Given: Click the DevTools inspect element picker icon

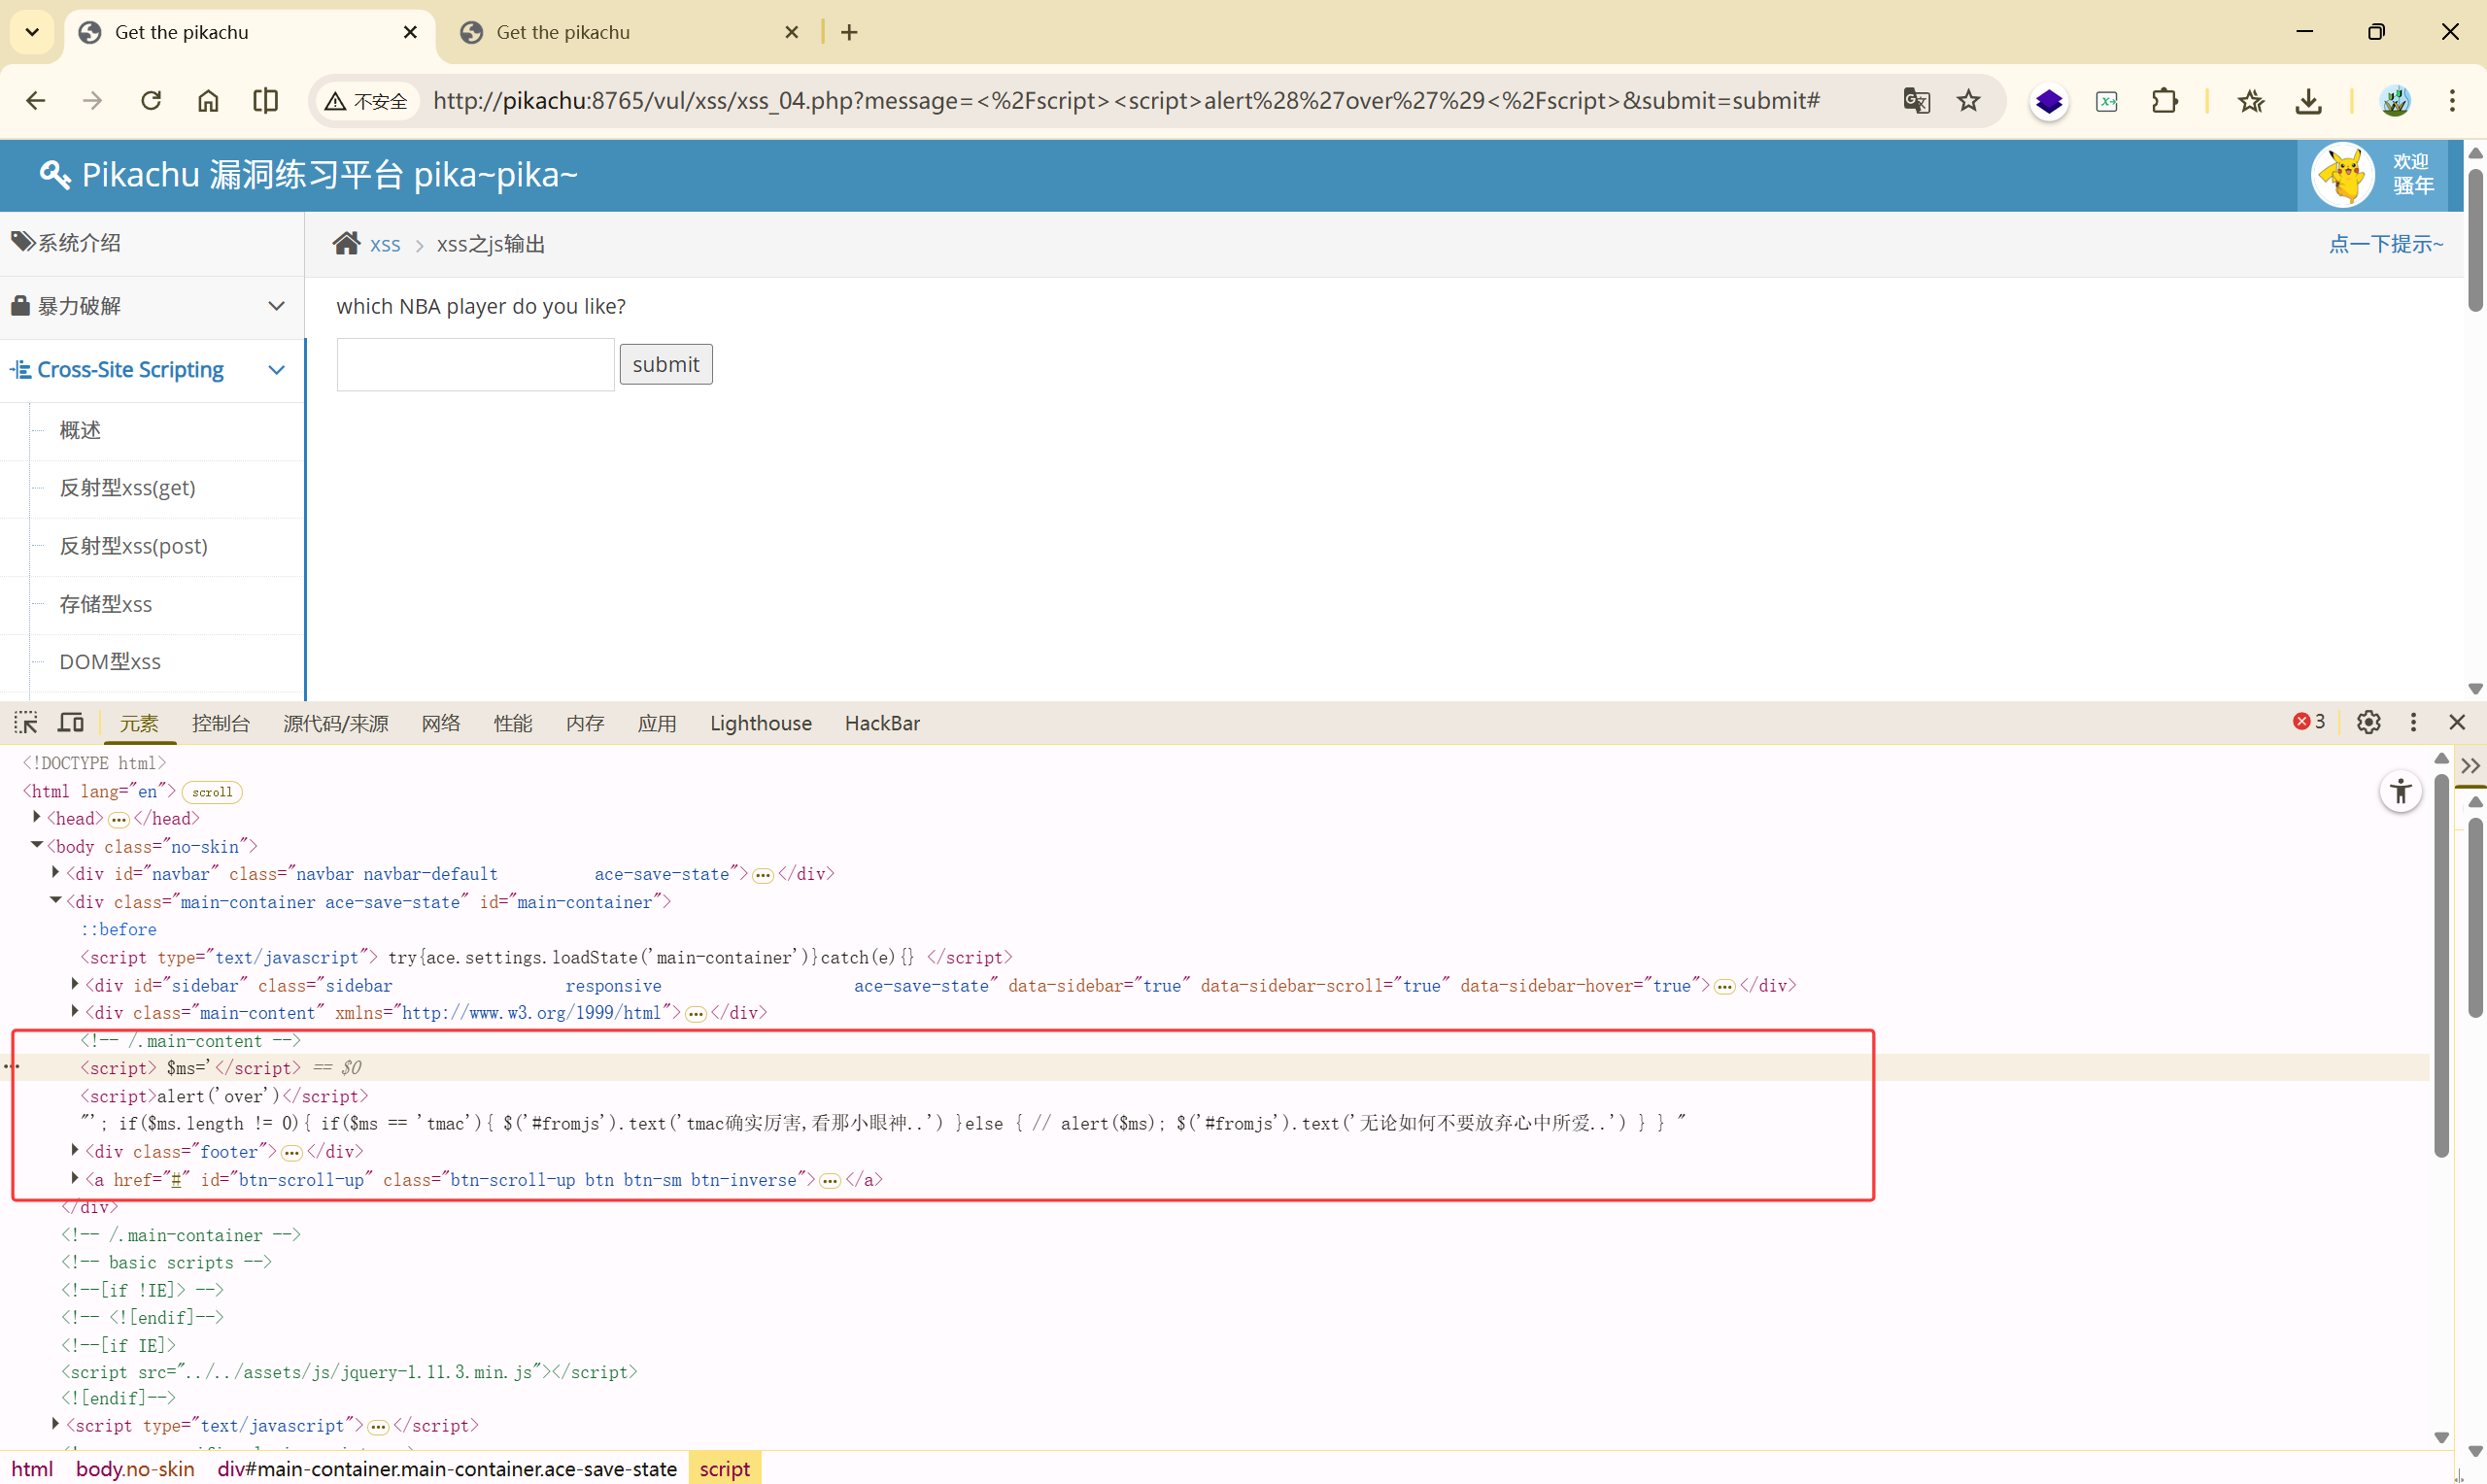Looking at the screenshot, I should [x=26, y=722].
